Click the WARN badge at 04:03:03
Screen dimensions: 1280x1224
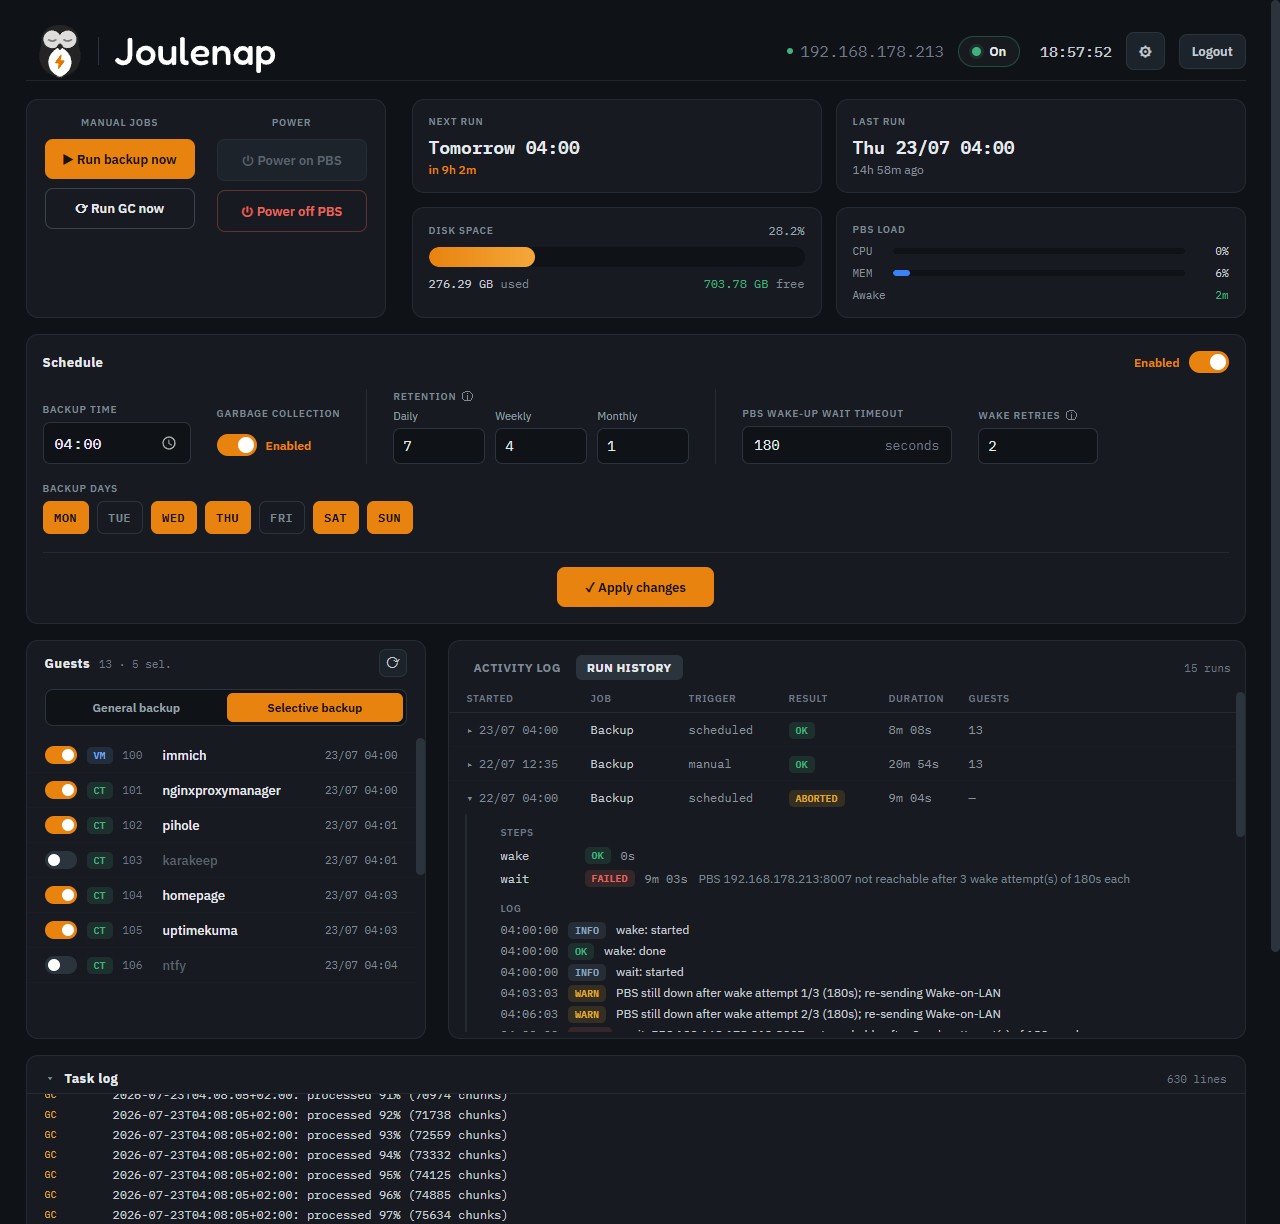pyautogui.click(x=587, y=993)
